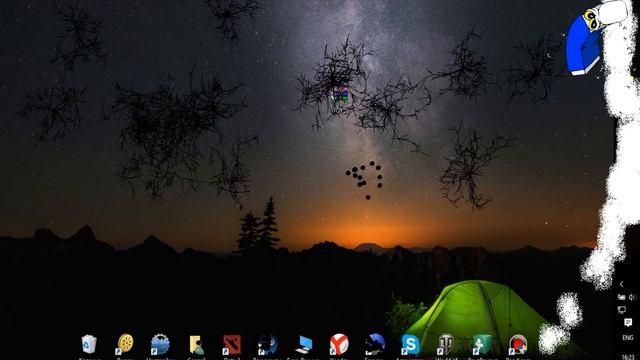The width and height of the screenshot is (640, 360).
Task: Open the blue globe with silhouette shortcut
Action: point(375,344)
